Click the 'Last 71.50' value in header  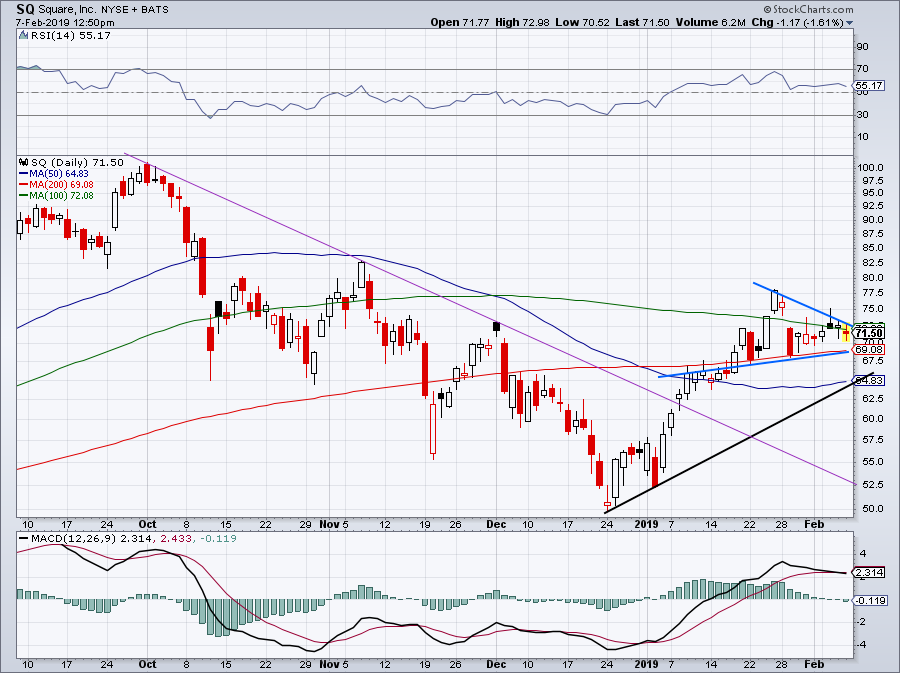(642, 22)
